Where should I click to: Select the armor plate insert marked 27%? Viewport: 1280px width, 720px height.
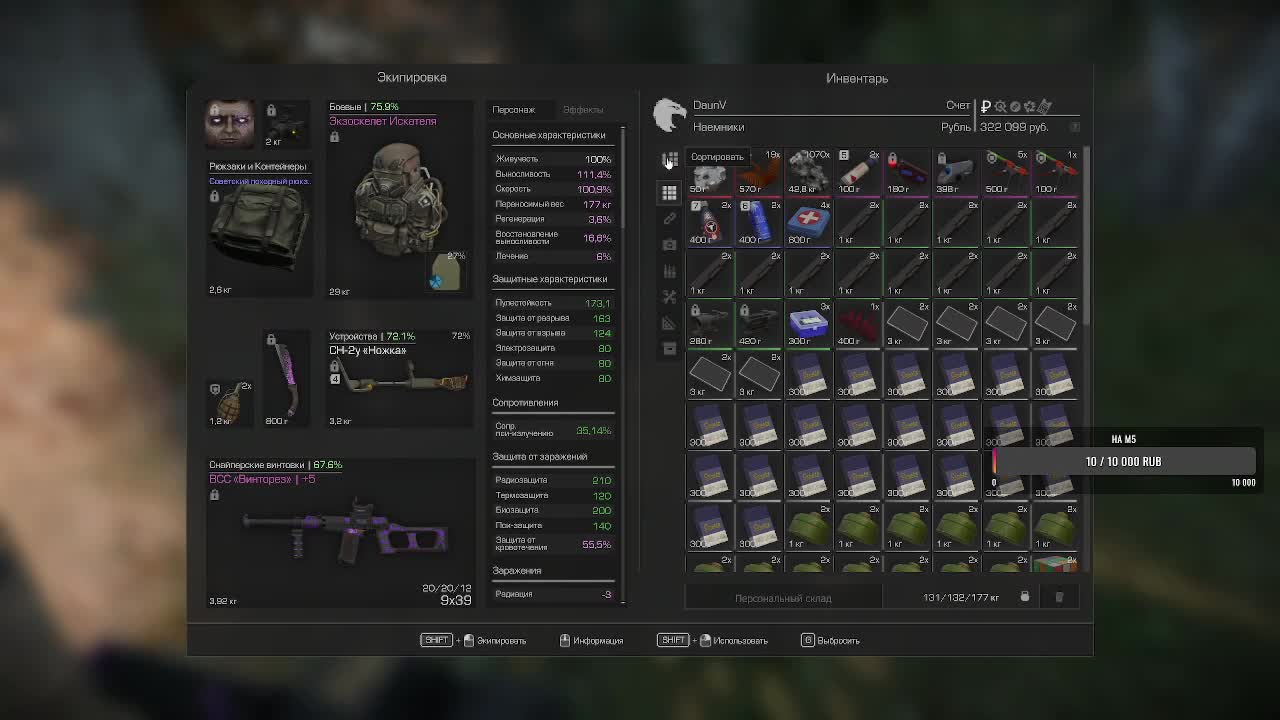[x=447, y=272]
